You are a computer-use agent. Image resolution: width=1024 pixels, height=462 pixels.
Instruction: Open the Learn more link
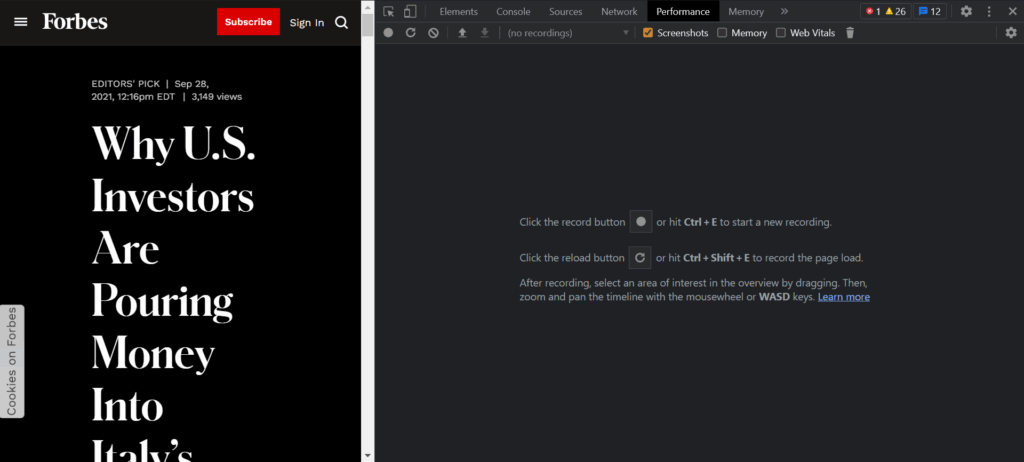click(844, 297)
